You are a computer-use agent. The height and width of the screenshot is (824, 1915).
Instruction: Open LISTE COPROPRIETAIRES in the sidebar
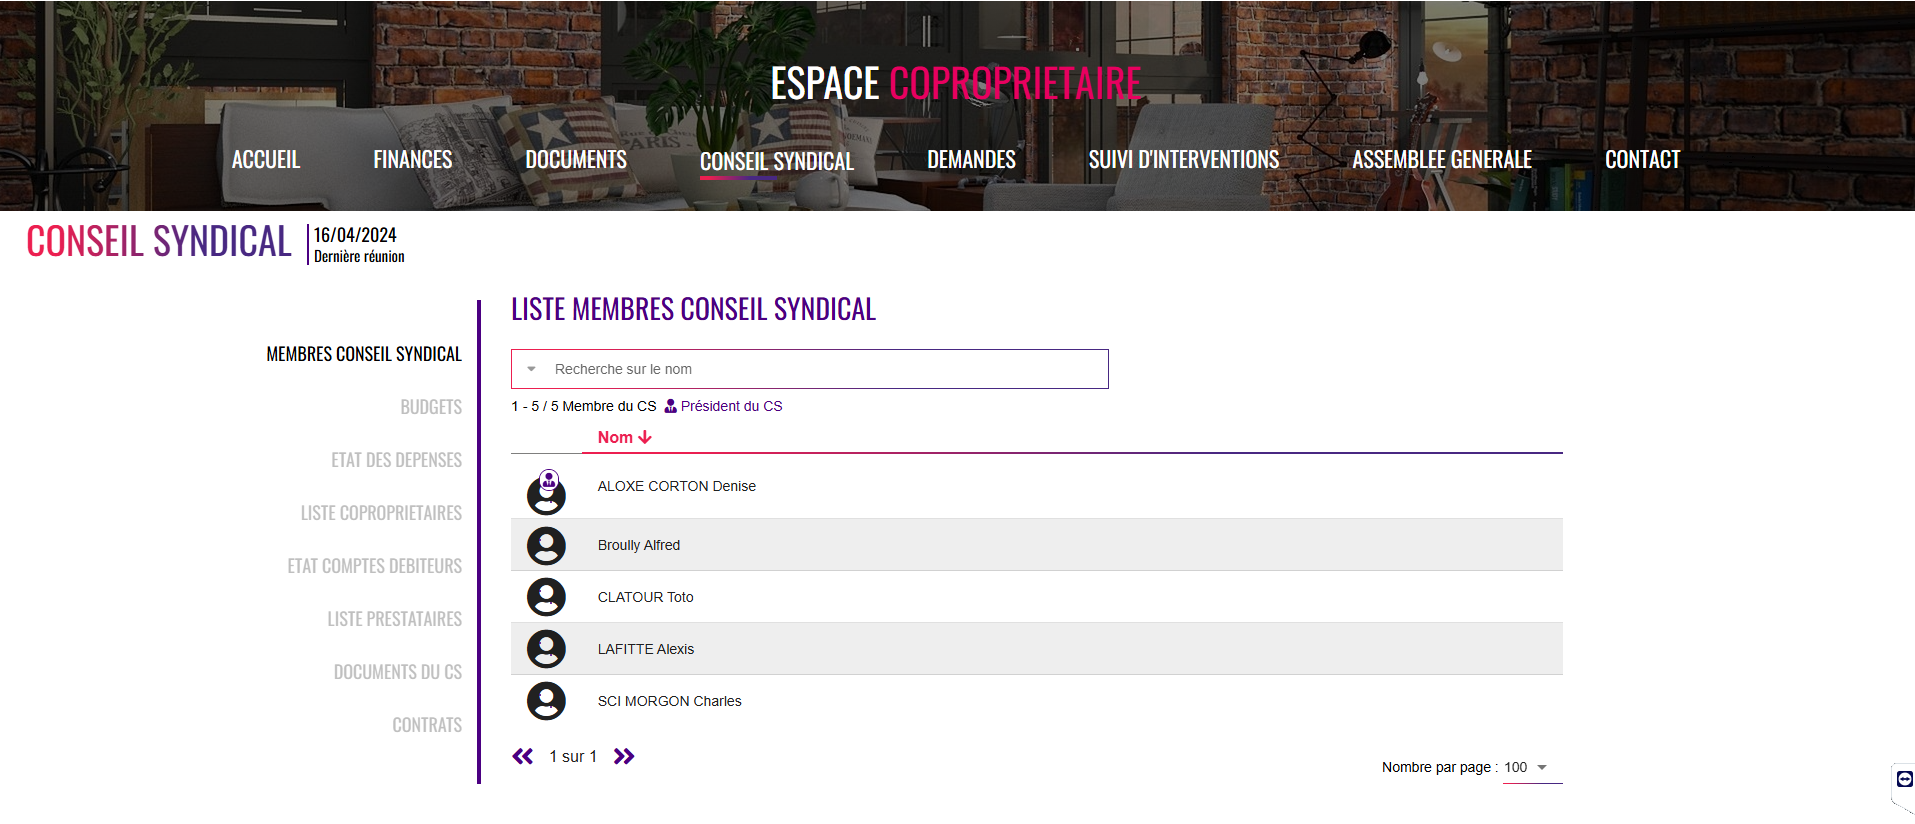(x=381, y=513)
